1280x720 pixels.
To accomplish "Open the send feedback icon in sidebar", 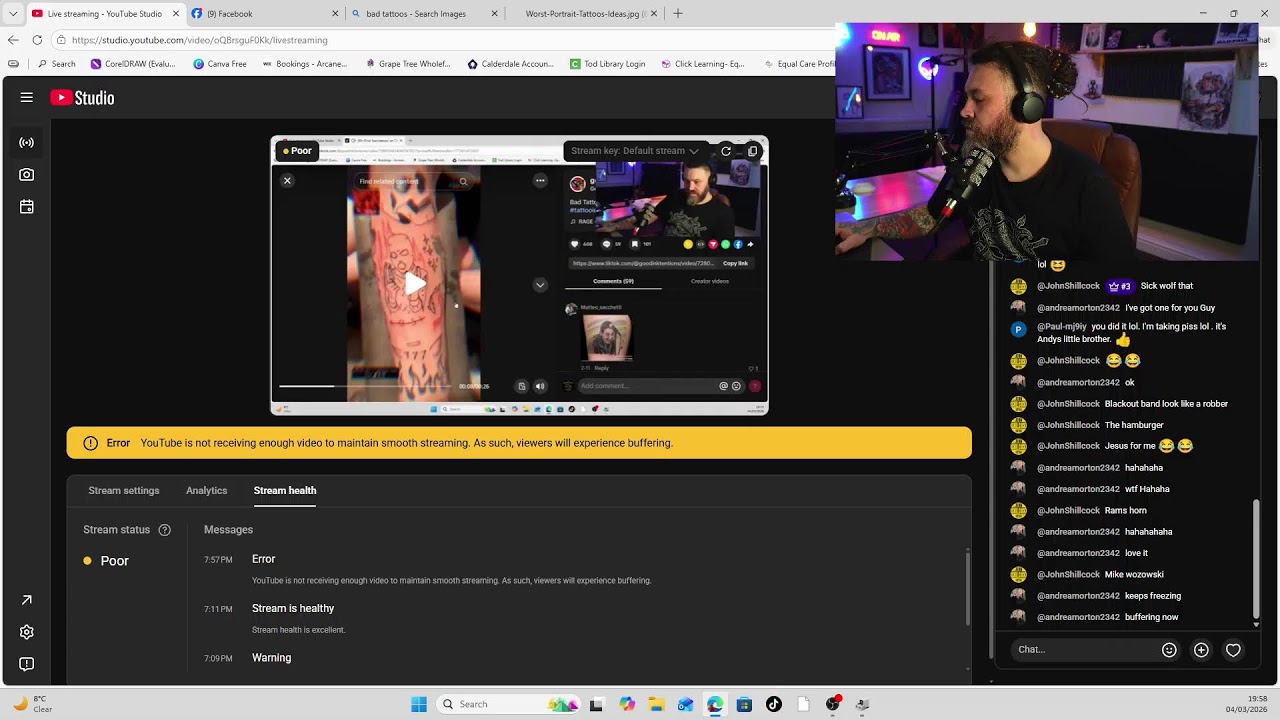I will [x=27, y=664].
